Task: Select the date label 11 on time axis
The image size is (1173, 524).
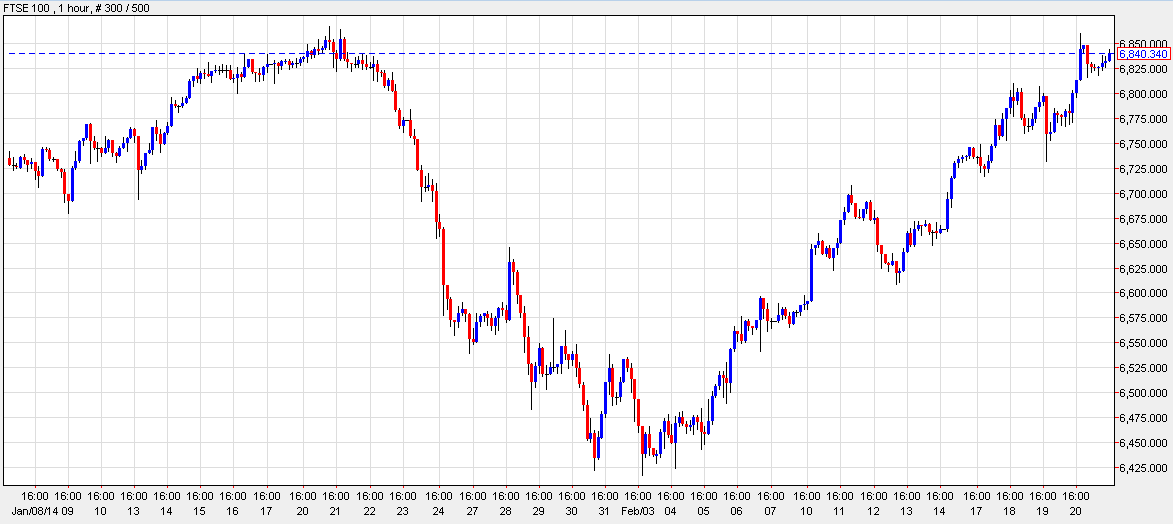Action: (840, 510)
